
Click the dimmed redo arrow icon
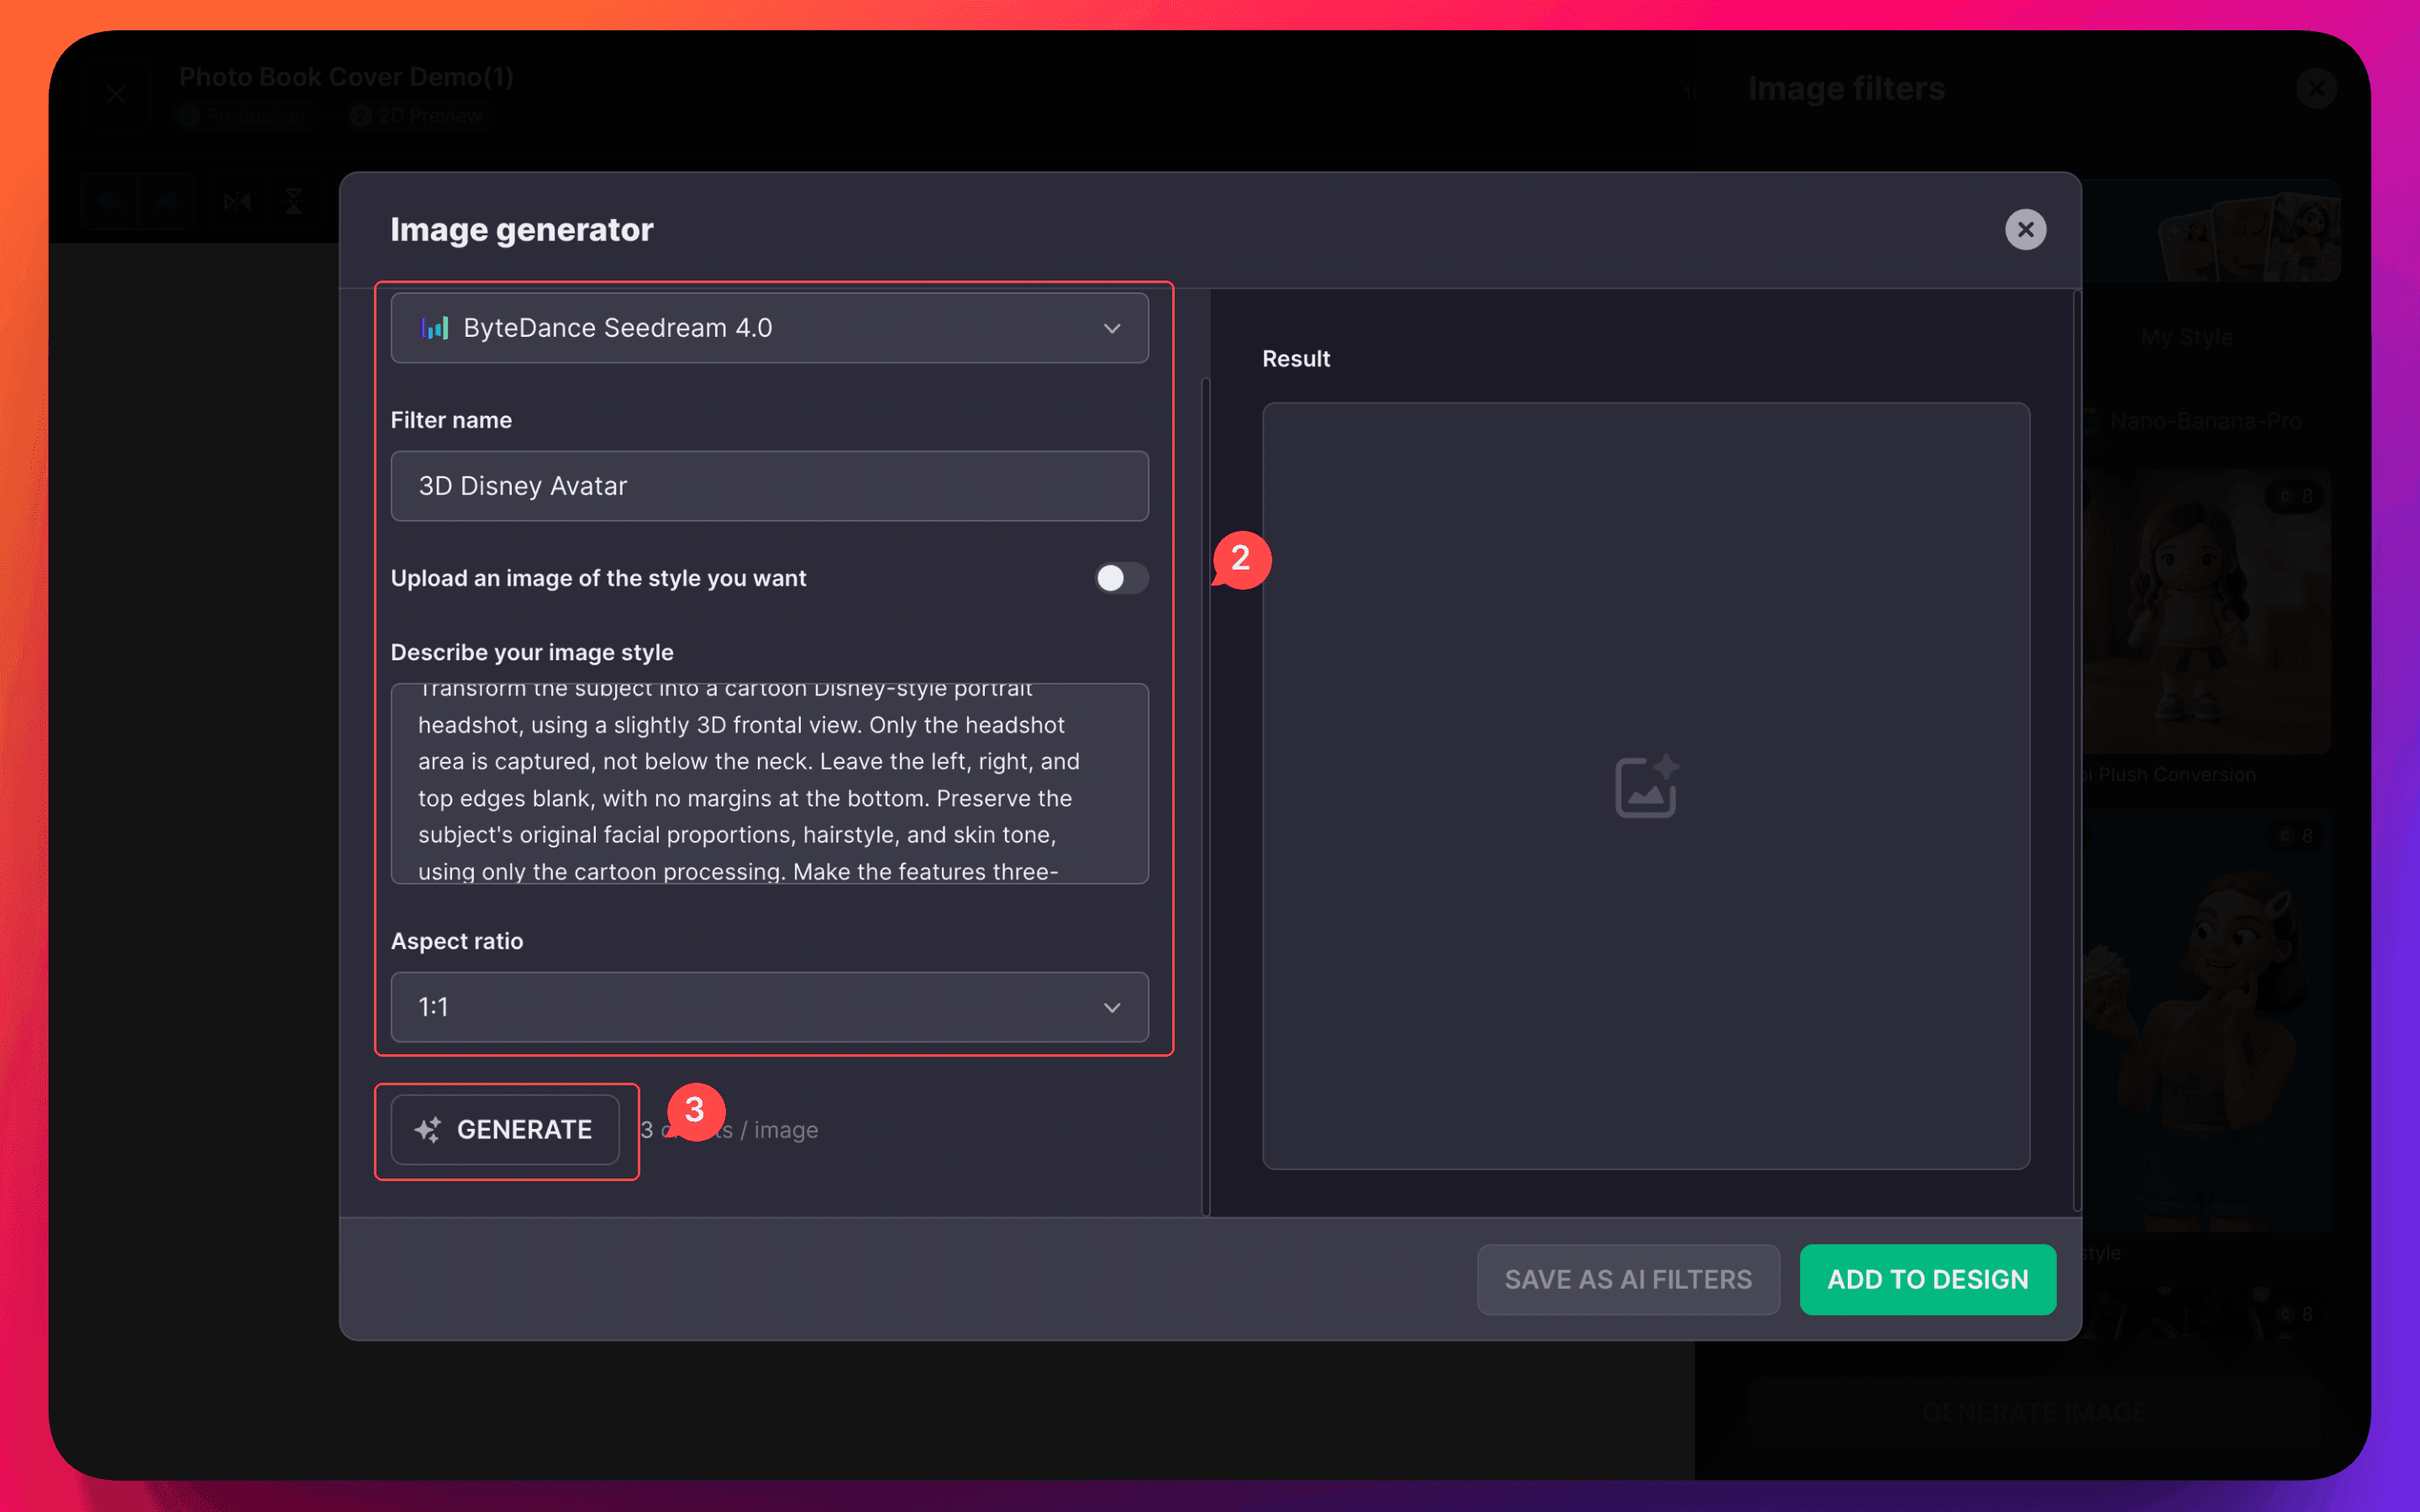point(166,202)
